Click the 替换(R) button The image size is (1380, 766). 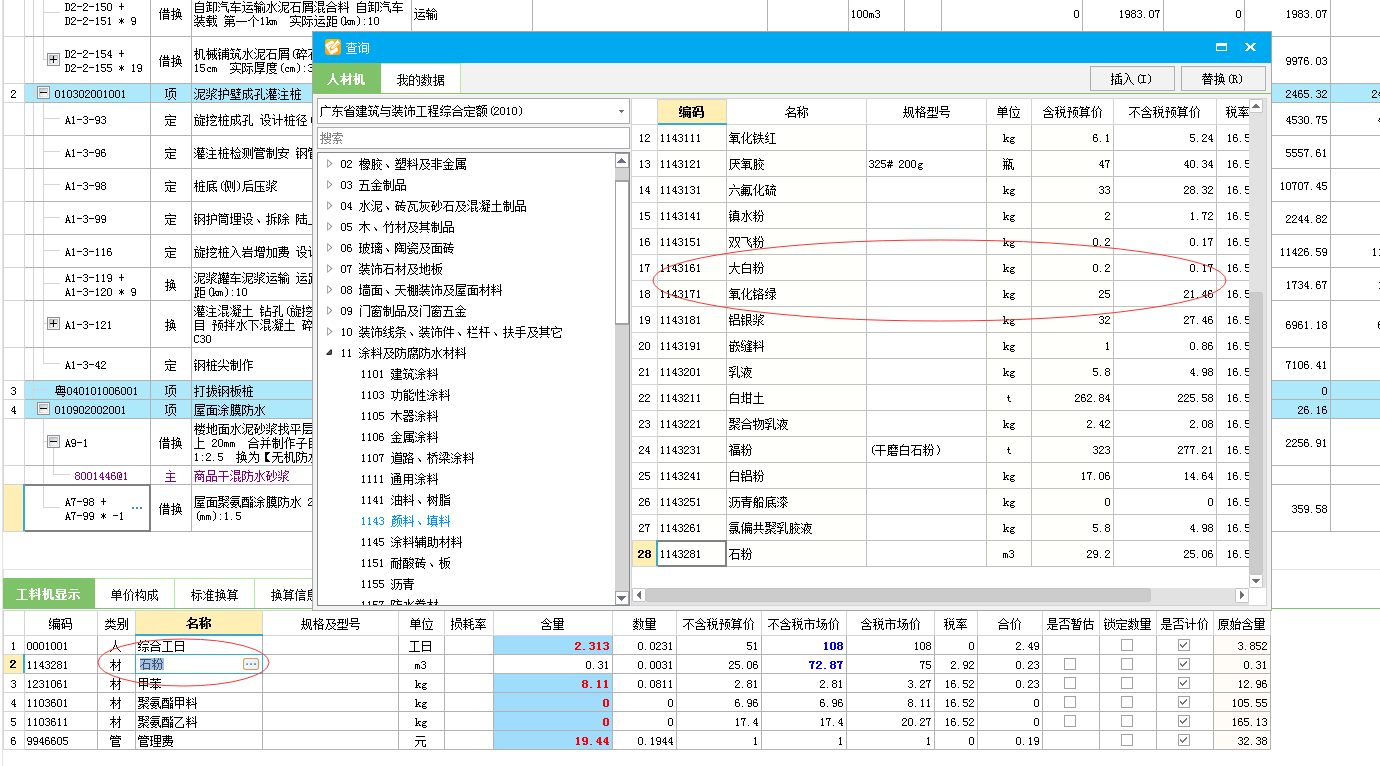[1223, 79]
